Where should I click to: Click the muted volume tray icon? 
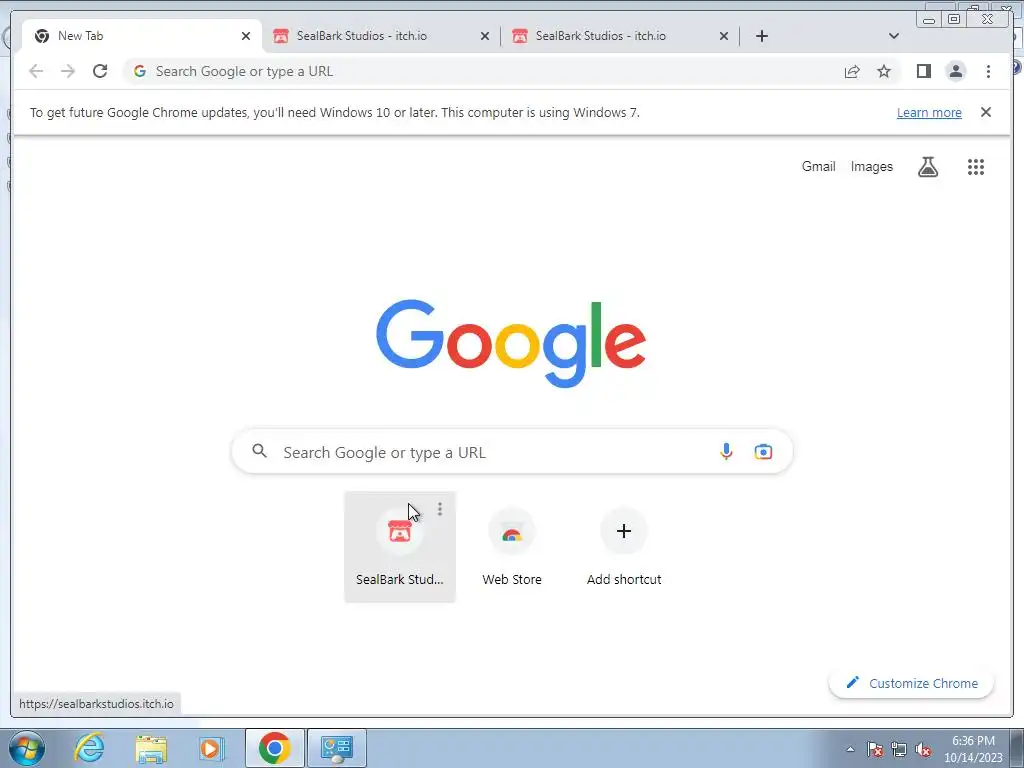coord(923,749)
